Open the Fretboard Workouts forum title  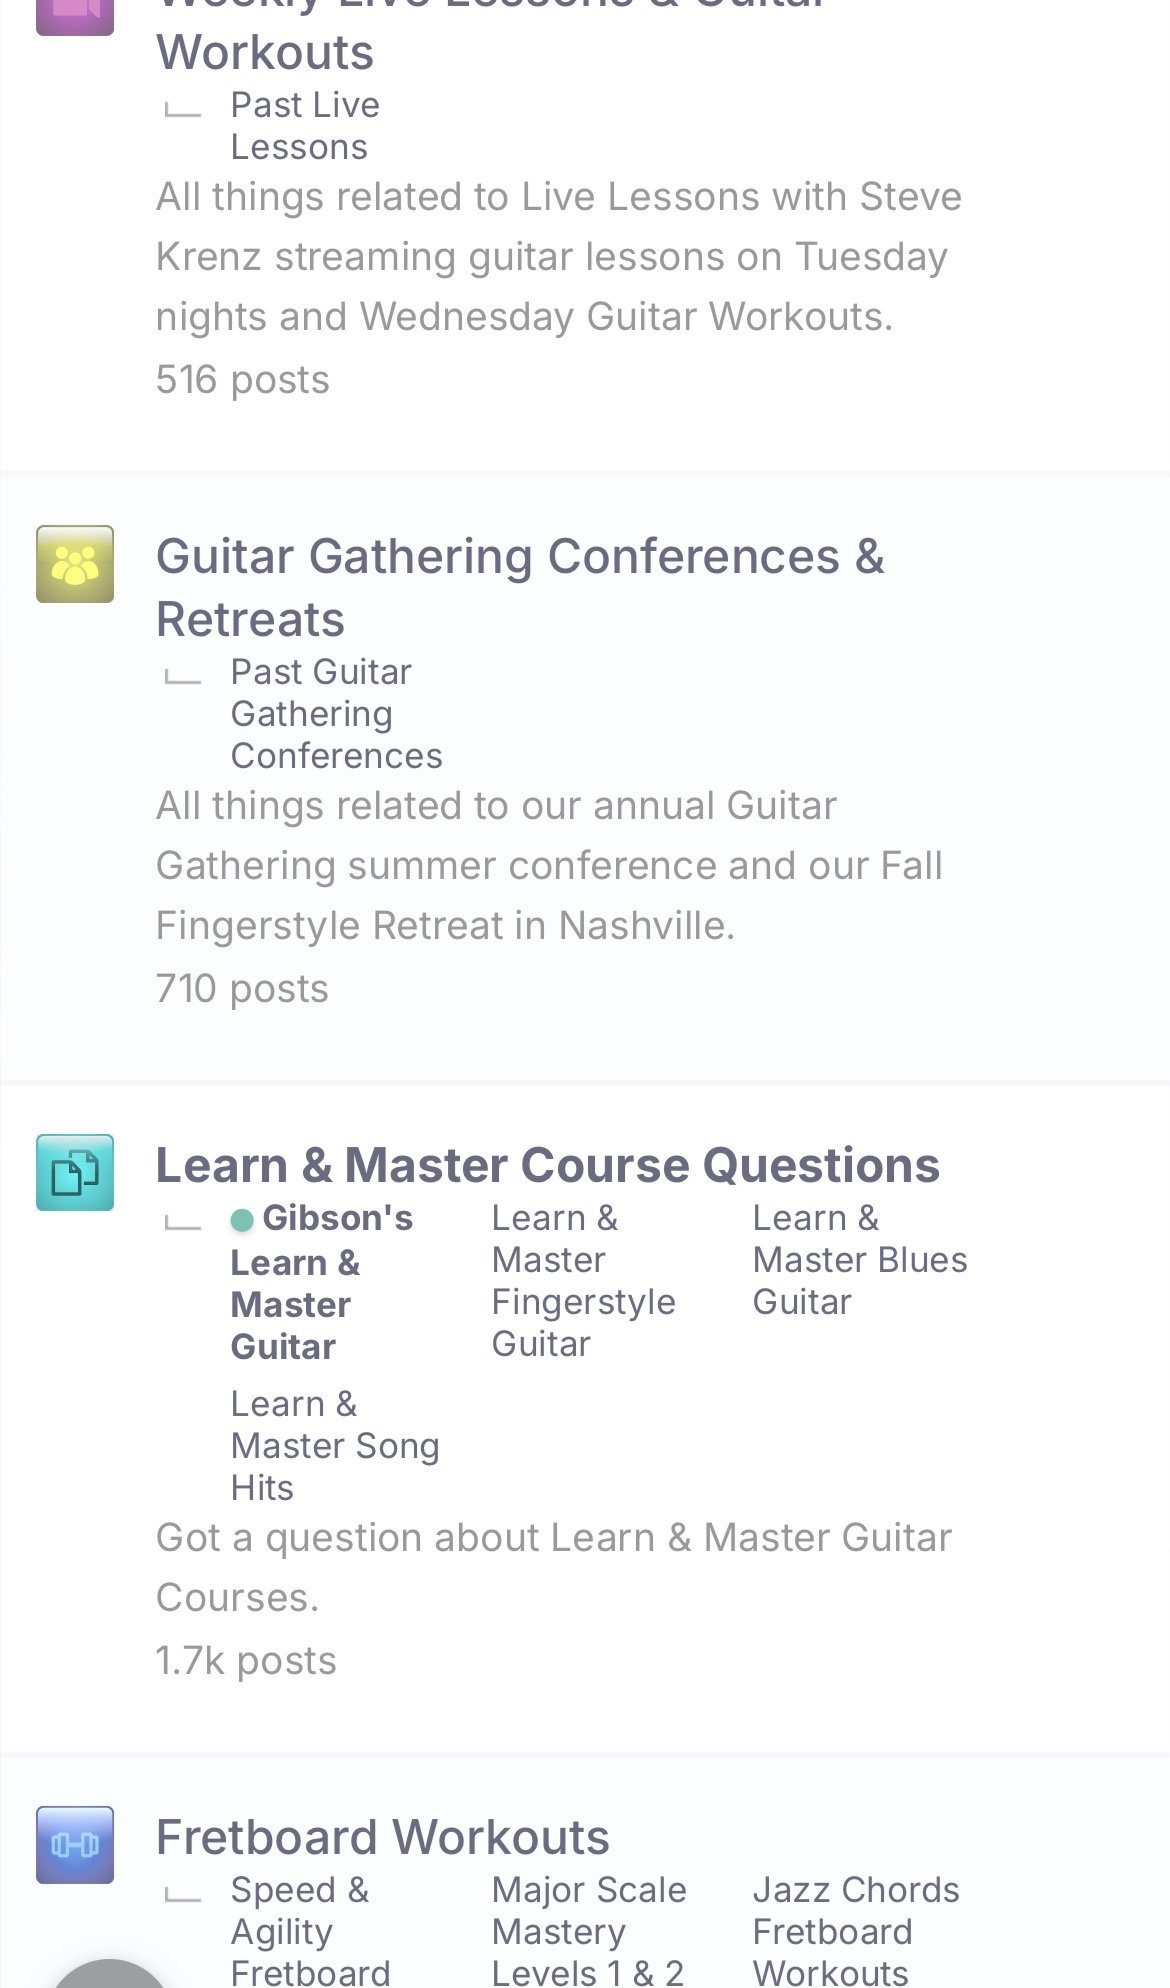pos(382,1837)
